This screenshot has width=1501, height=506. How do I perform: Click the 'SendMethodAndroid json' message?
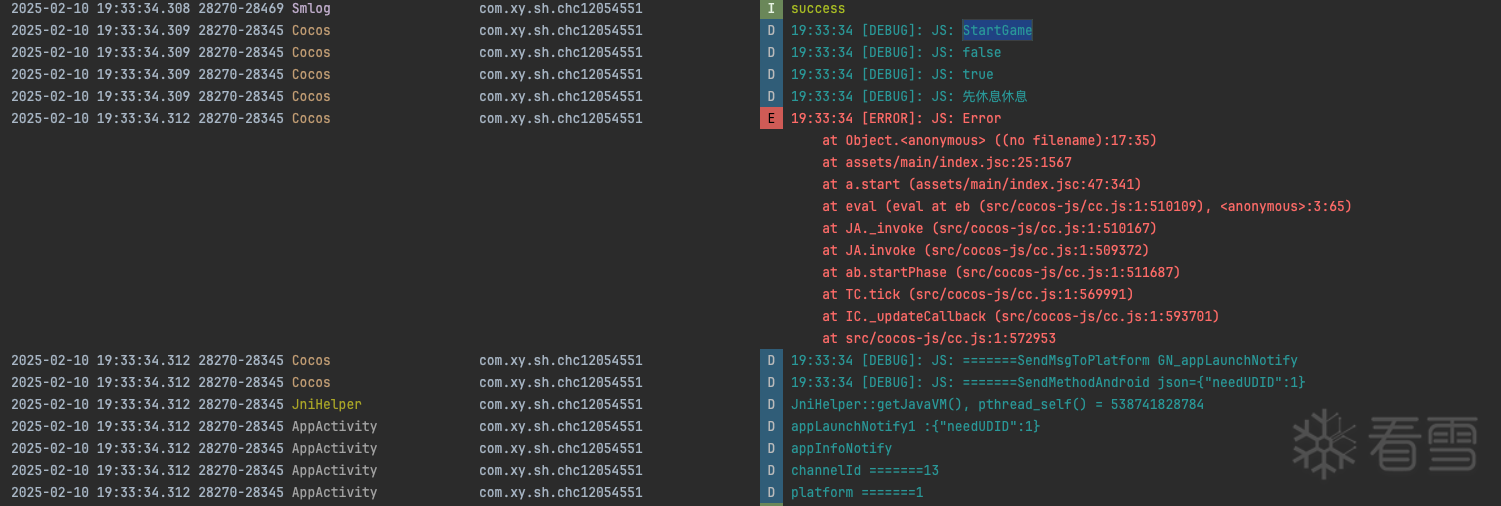point(1048,382)
